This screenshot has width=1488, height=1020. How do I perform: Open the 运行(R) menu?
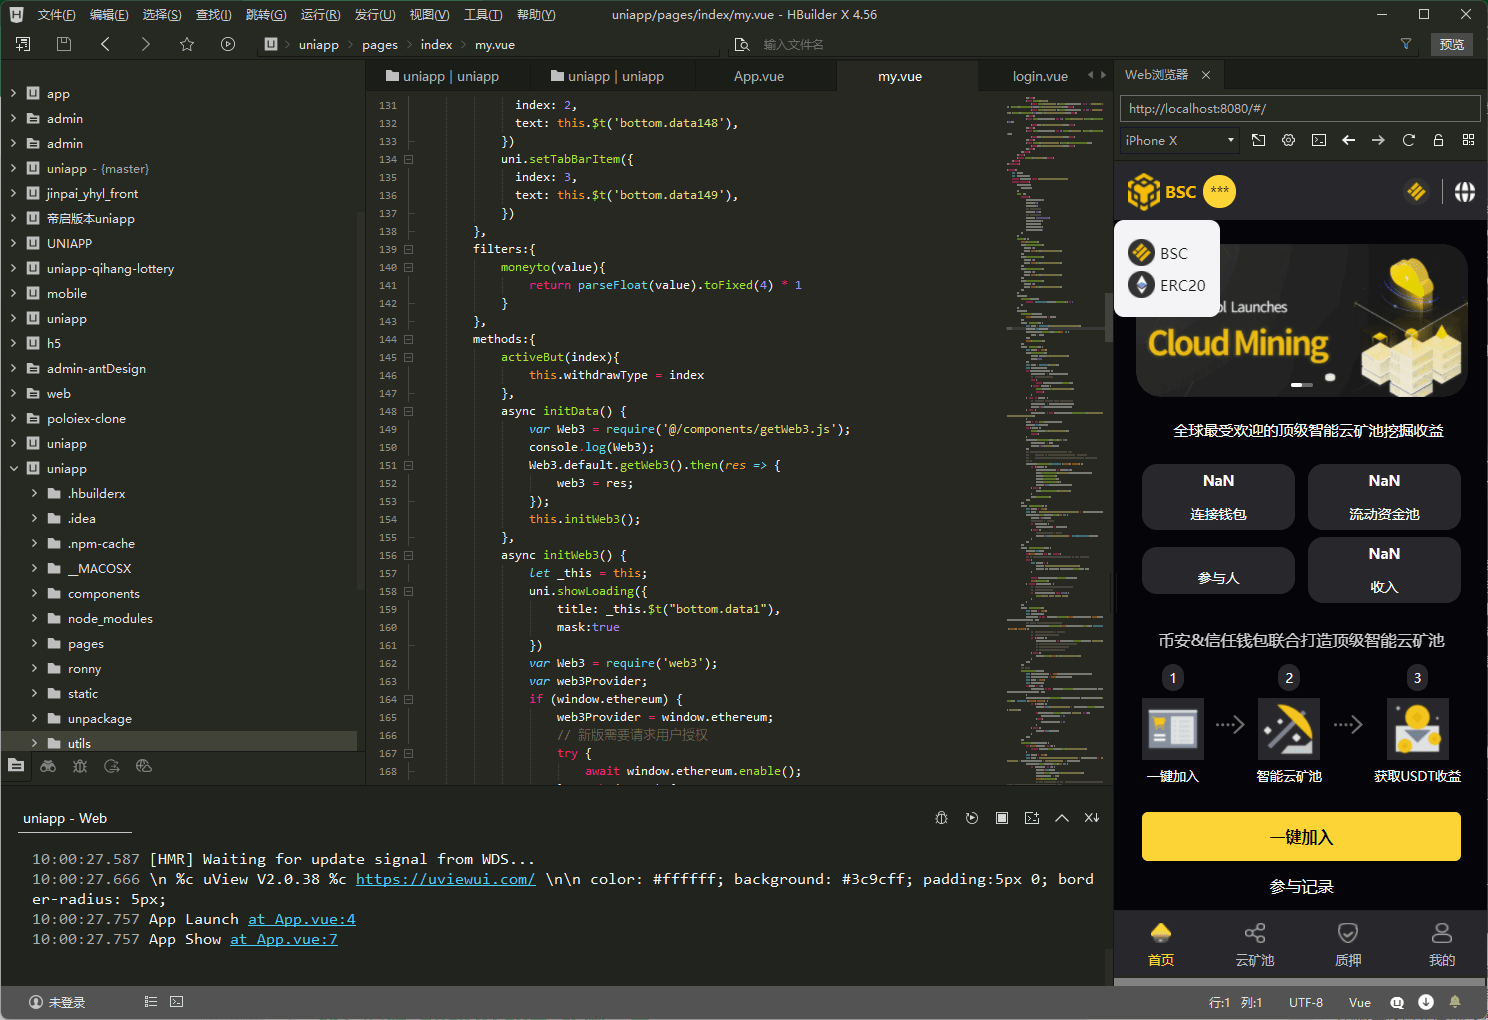tap(320, 15)
